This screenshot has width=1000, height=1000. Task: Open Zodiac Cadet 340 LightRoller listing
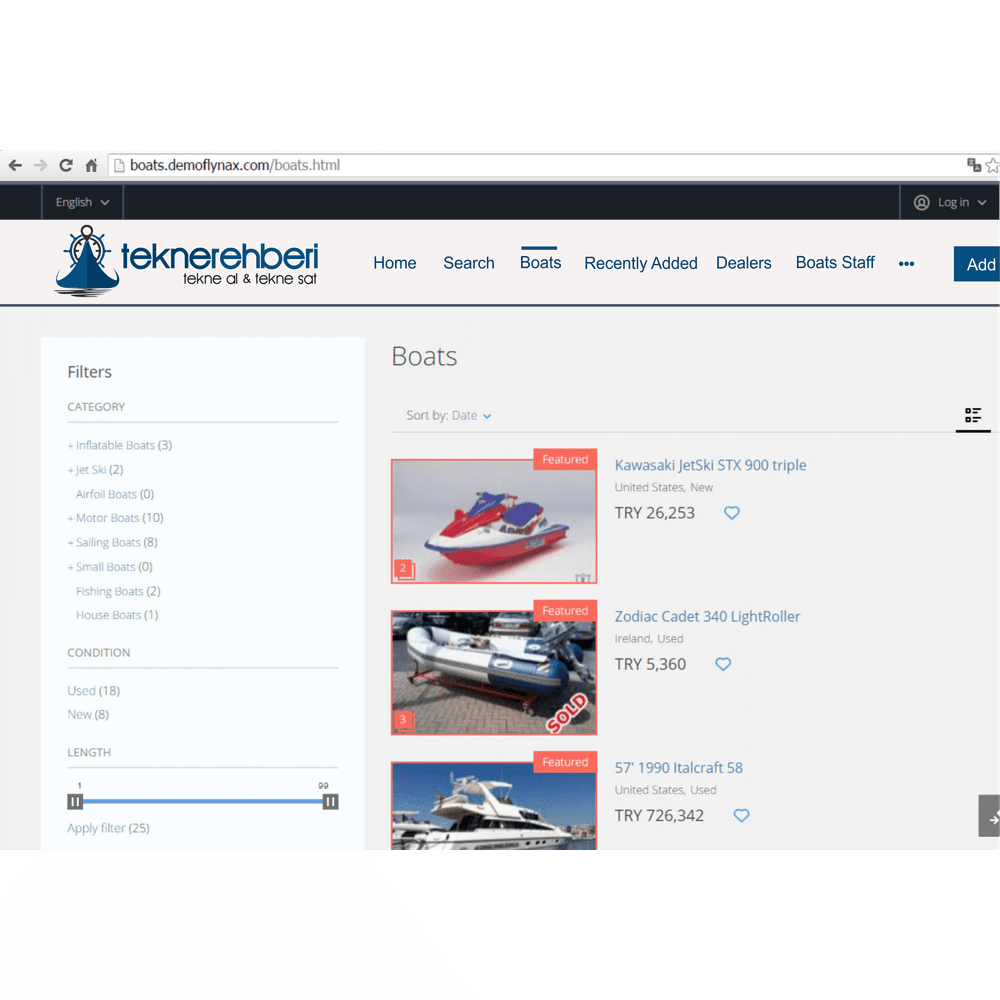[x=707, y=616]
